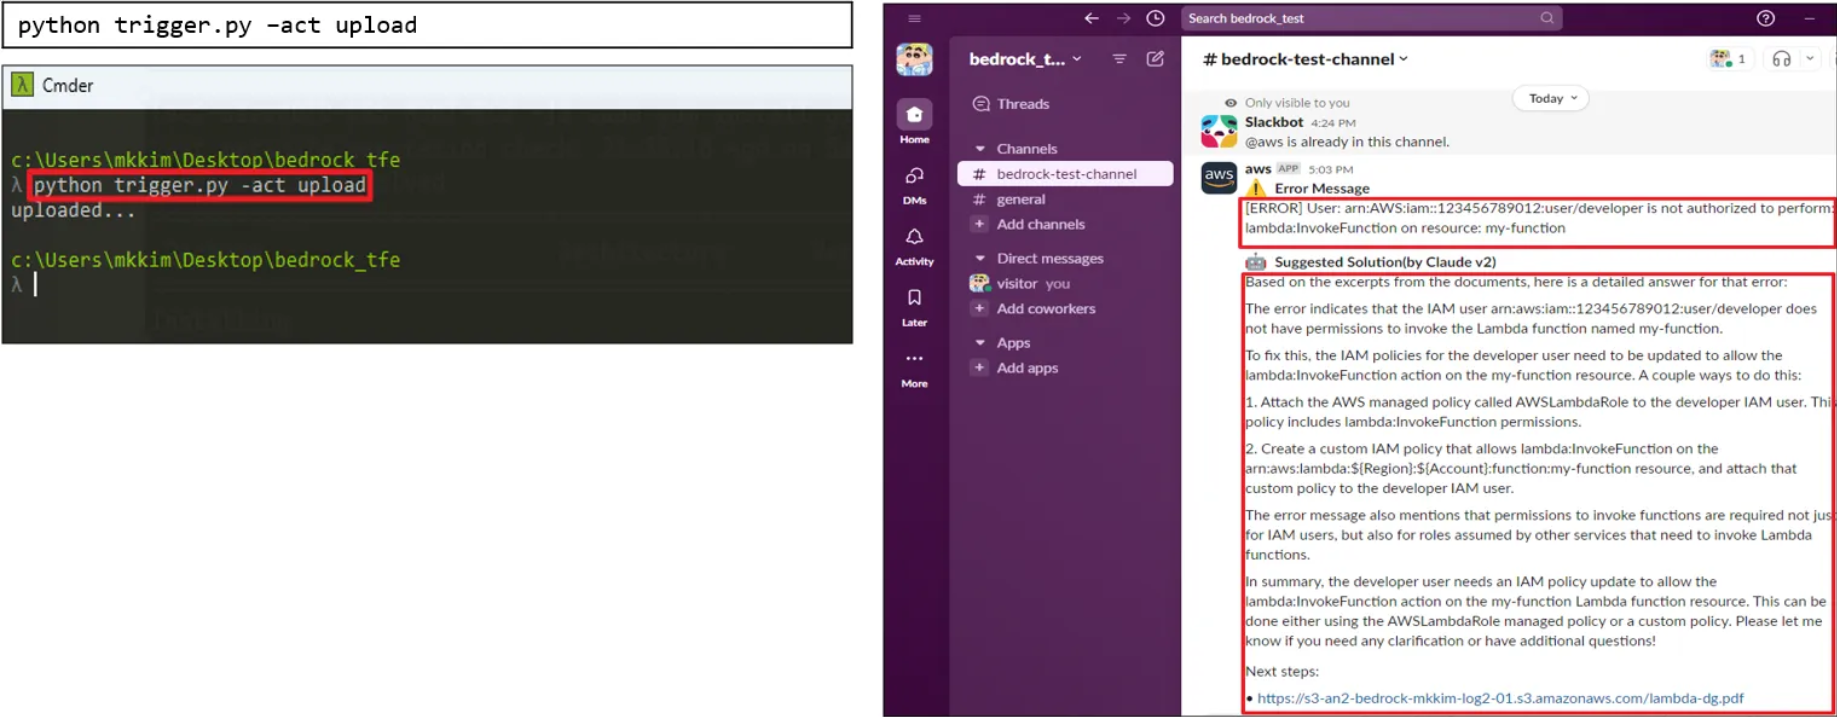Collapse the Channels section
This screenshot has width=1837, height=717.
(x=980, y=149)
